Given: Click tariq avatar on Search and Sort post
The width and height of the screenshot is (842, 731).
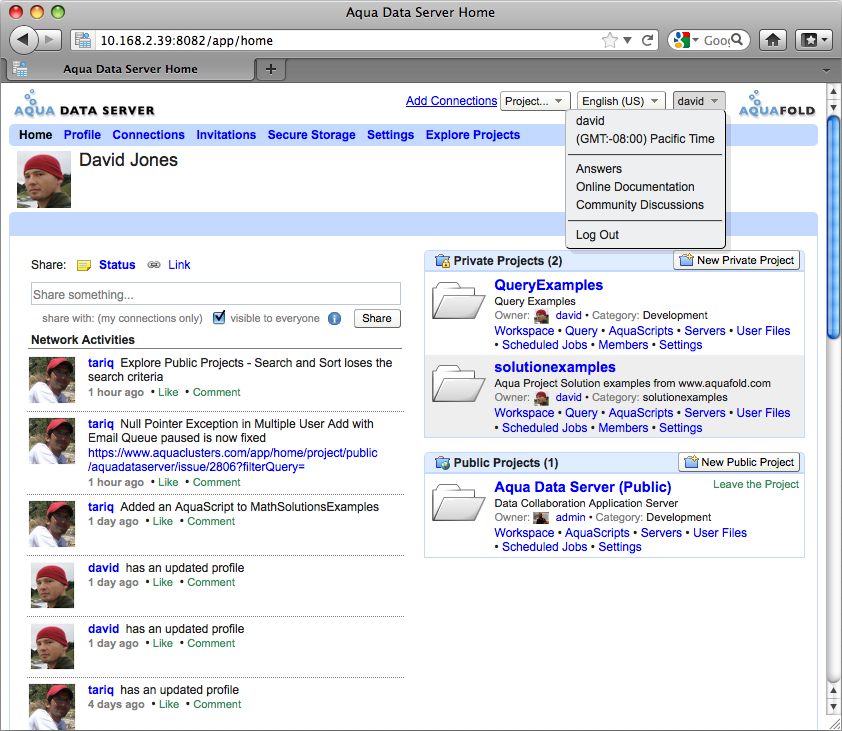Looking at the screenshot, I should point(52,380).
